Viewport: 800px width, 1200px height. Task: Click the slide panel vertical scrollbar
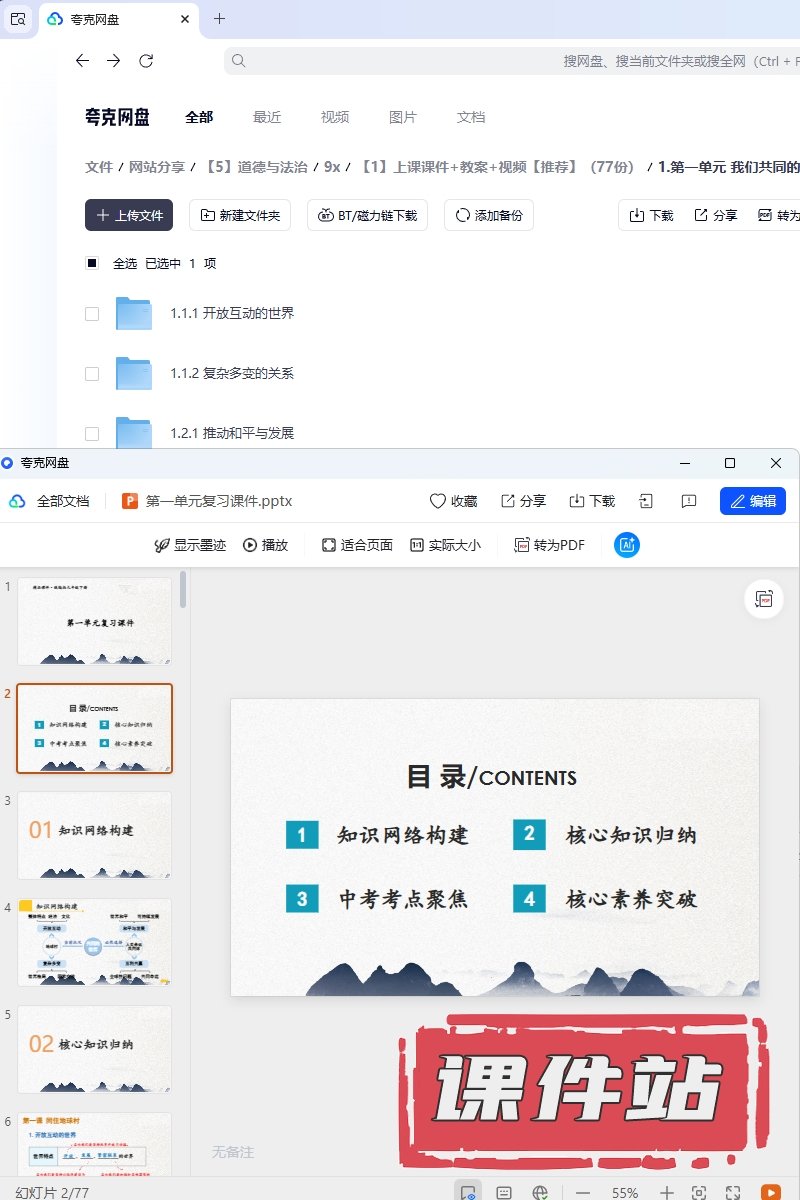click(x=183, y=590)
